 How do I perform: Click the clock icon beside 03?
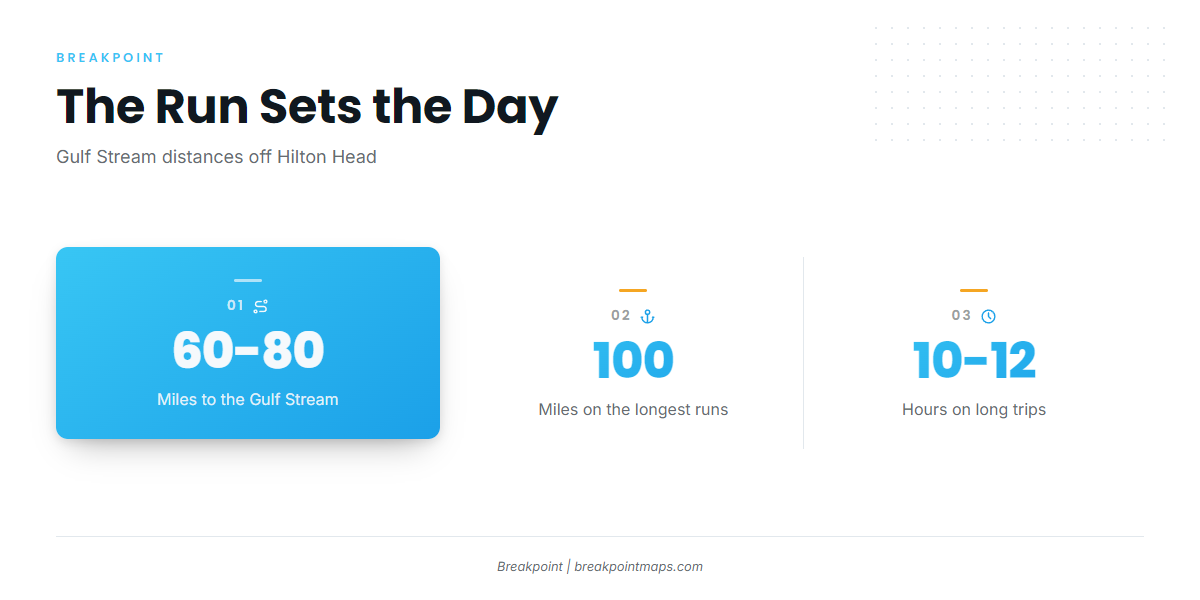click(988, 316)
